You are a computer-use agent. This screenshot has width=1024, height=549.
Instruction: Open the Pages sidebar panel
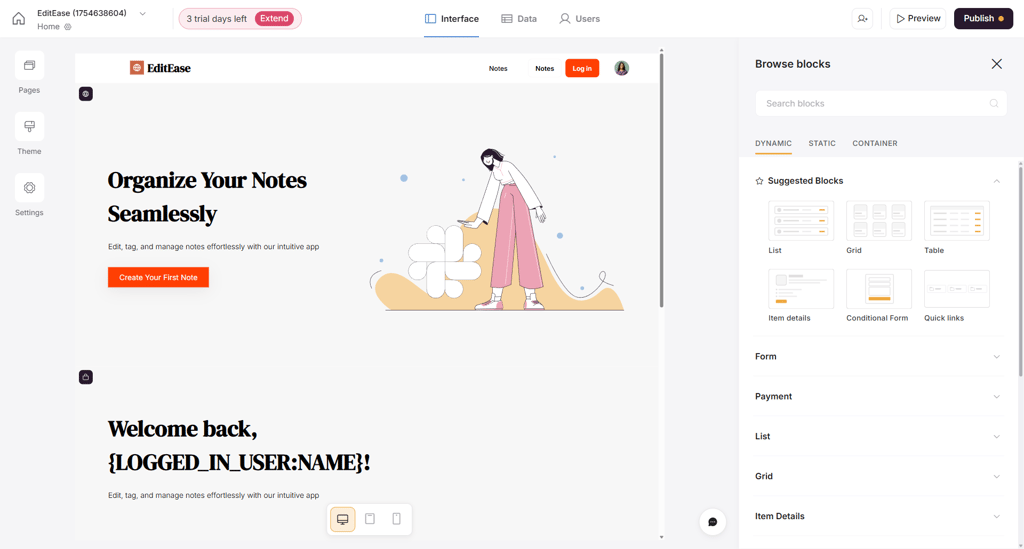point(29,72)
